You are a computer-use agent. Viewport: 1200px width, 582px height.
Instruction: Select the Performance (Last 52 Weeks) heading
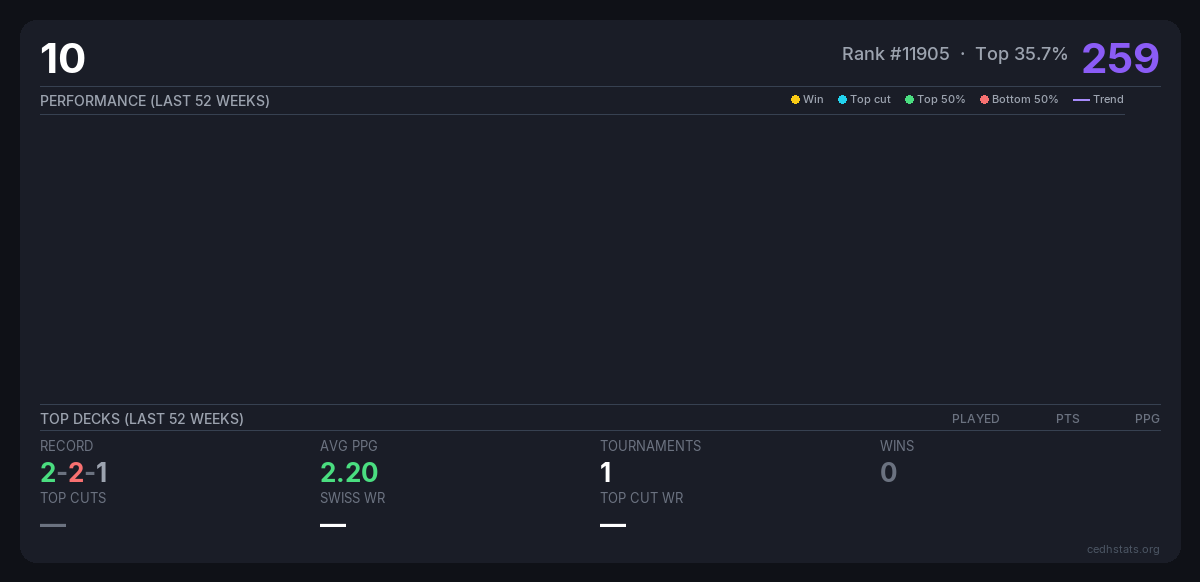155,101
